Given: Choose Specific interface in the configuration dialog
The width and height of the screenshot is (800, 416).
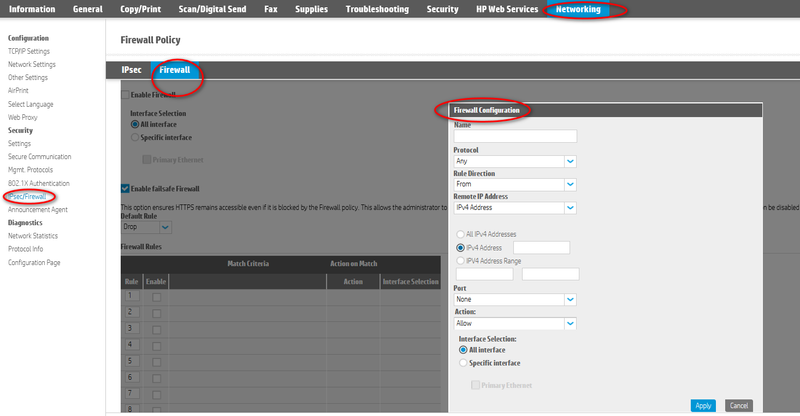Looking at the screenshot, I should (x=463, y=363).
